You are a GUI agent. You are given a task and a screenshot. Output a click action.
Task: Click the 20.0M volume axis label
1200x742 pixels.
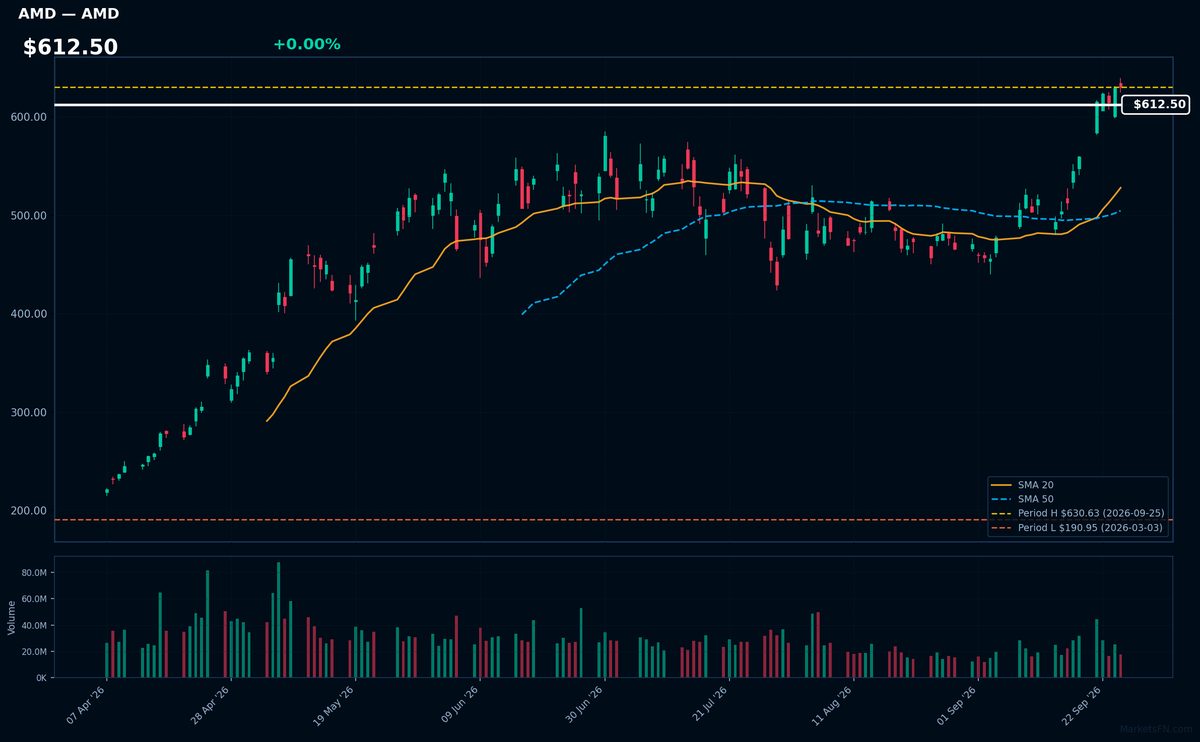[x=34, y=652]
